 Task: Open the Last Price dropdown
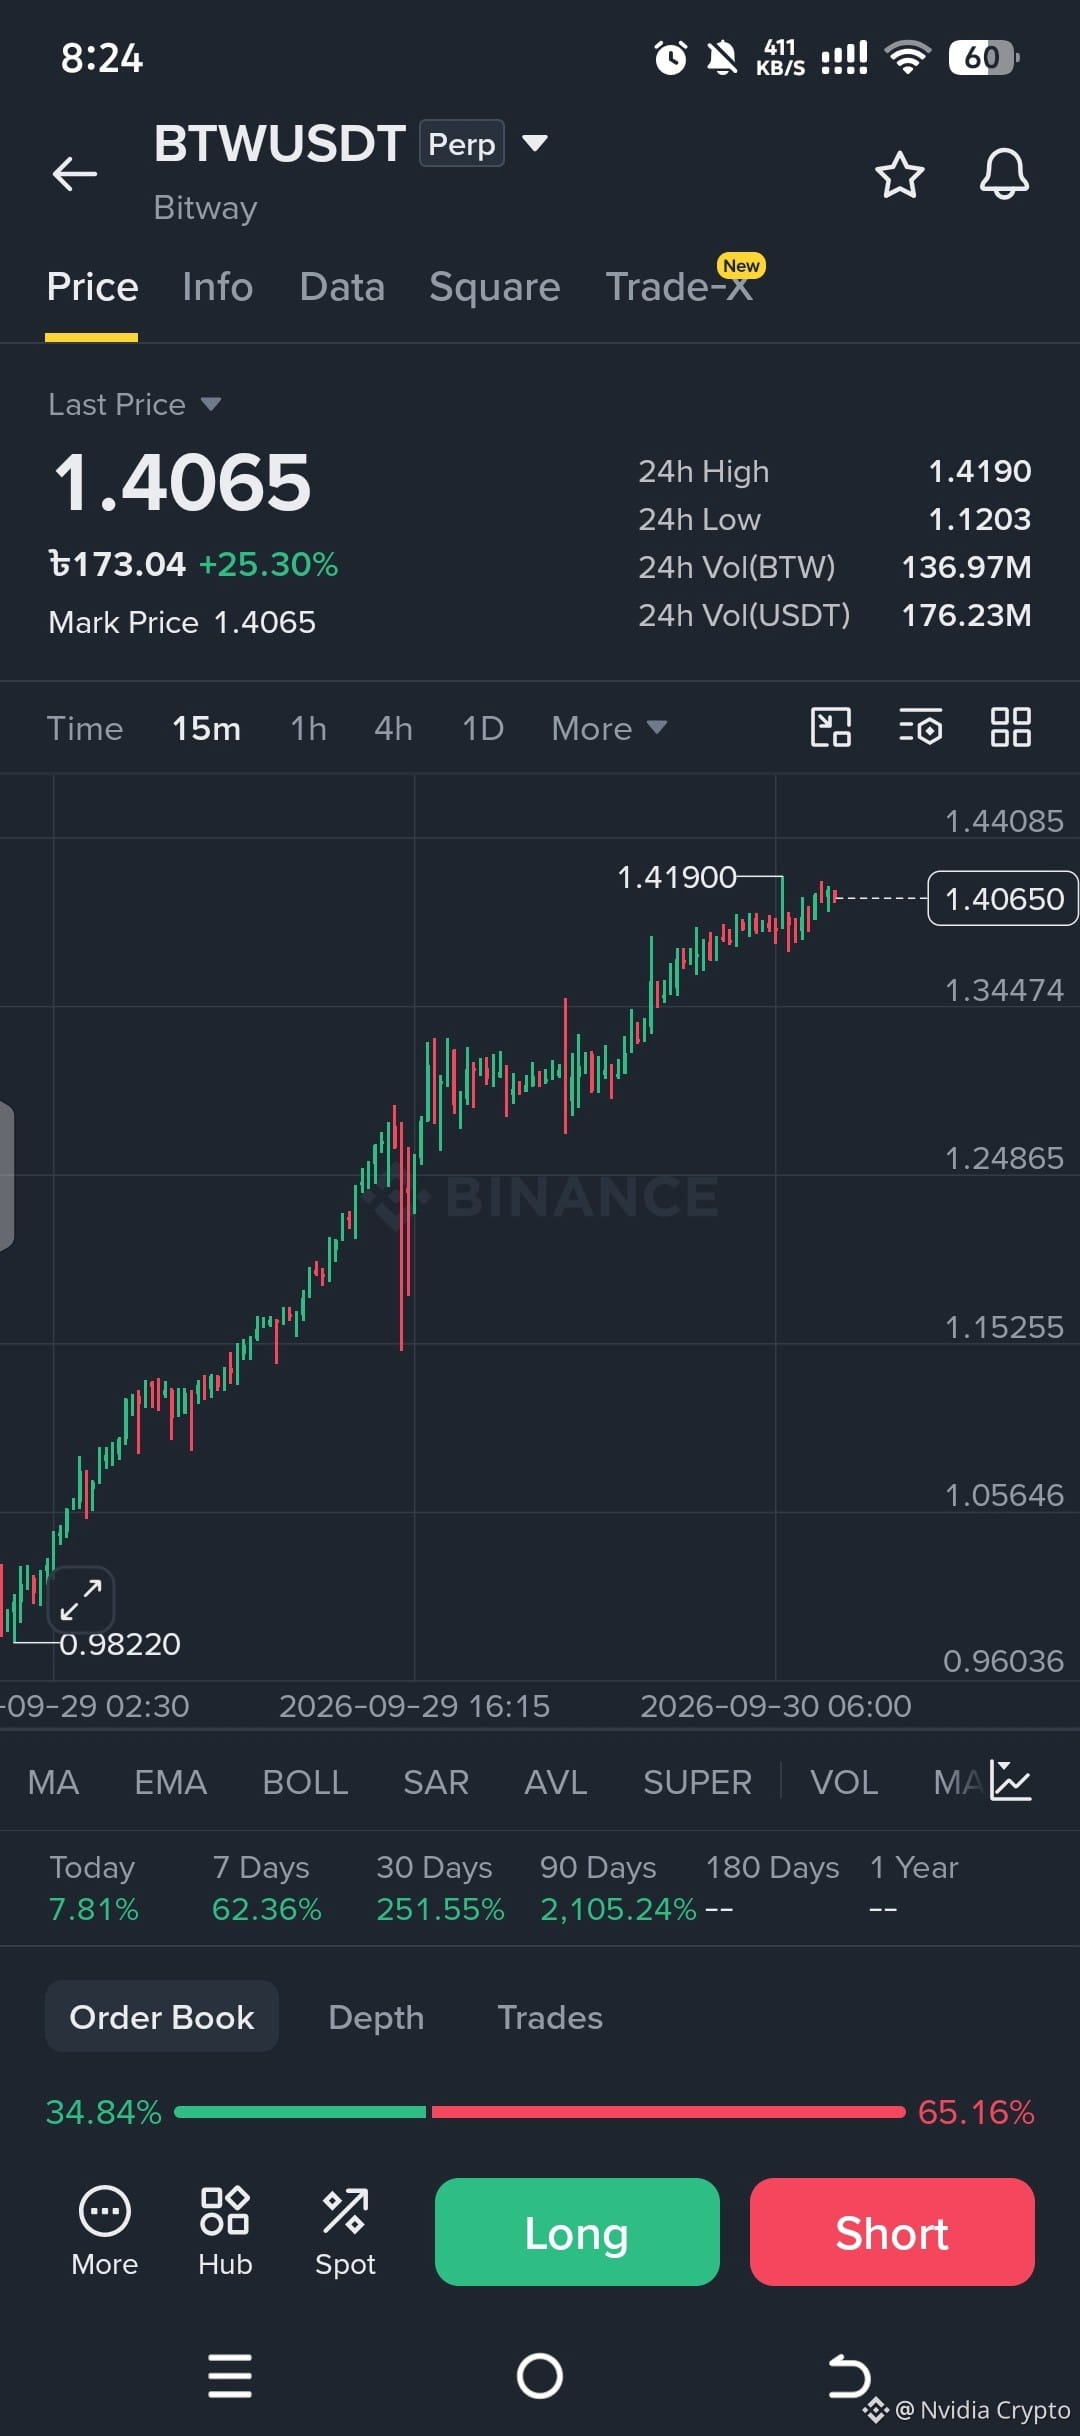134,404
